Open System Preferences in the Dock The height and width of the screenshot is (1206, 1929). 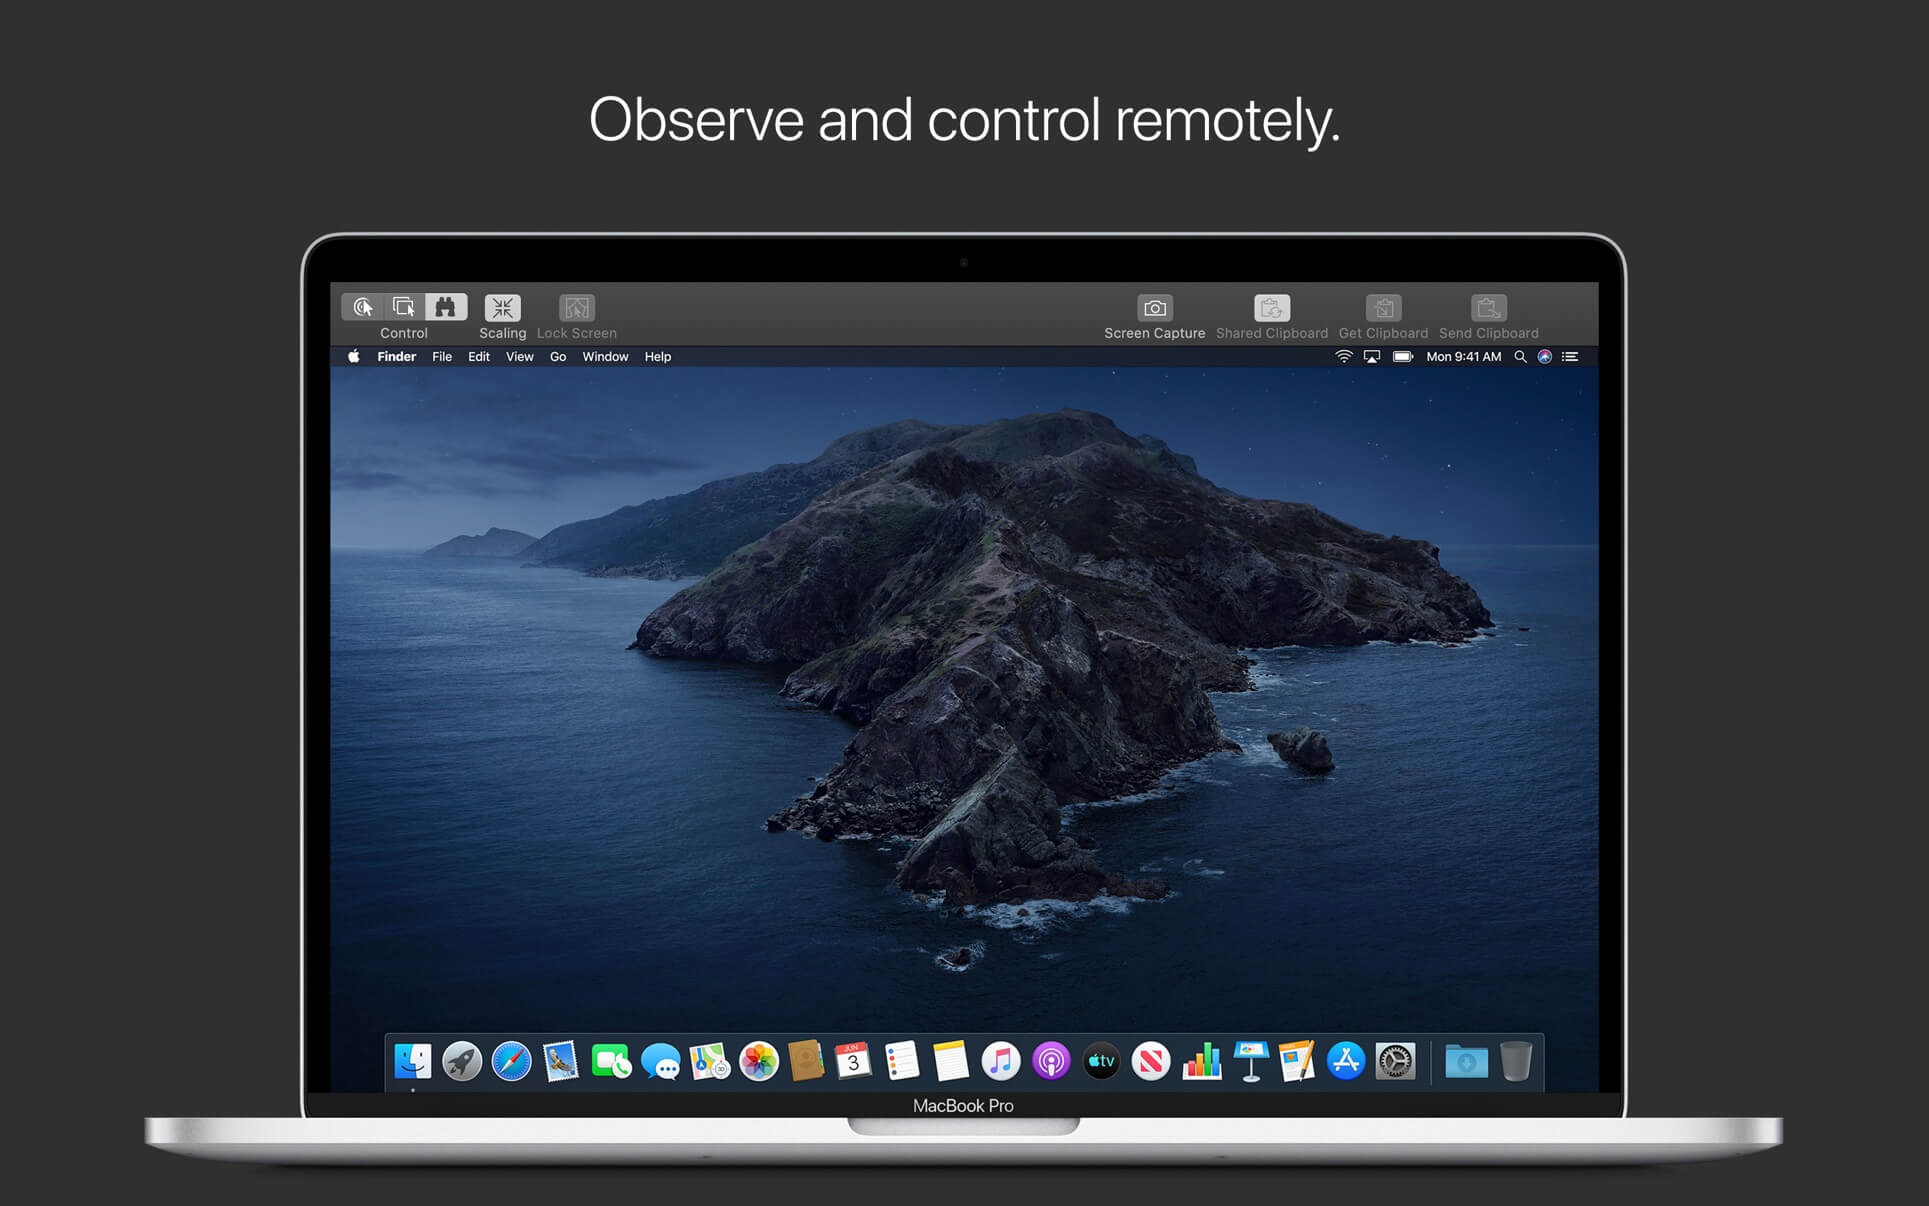coord(1395,1061)
